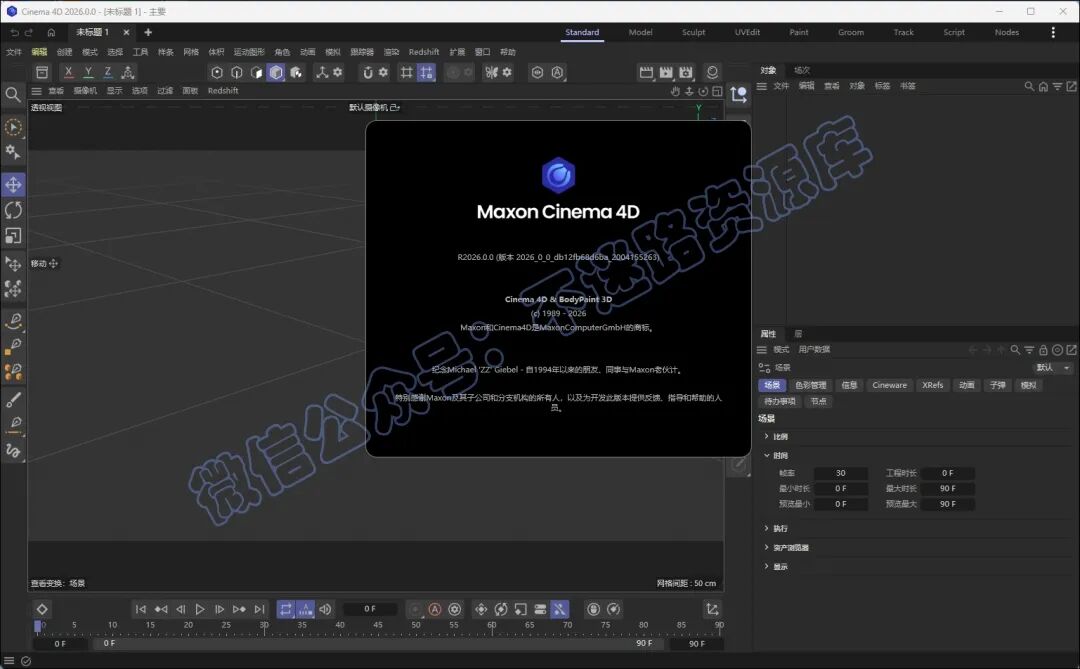Click the search magnifier above left toolbar
This screenshot has height=669, width=1080.
[x=12, y=94]
